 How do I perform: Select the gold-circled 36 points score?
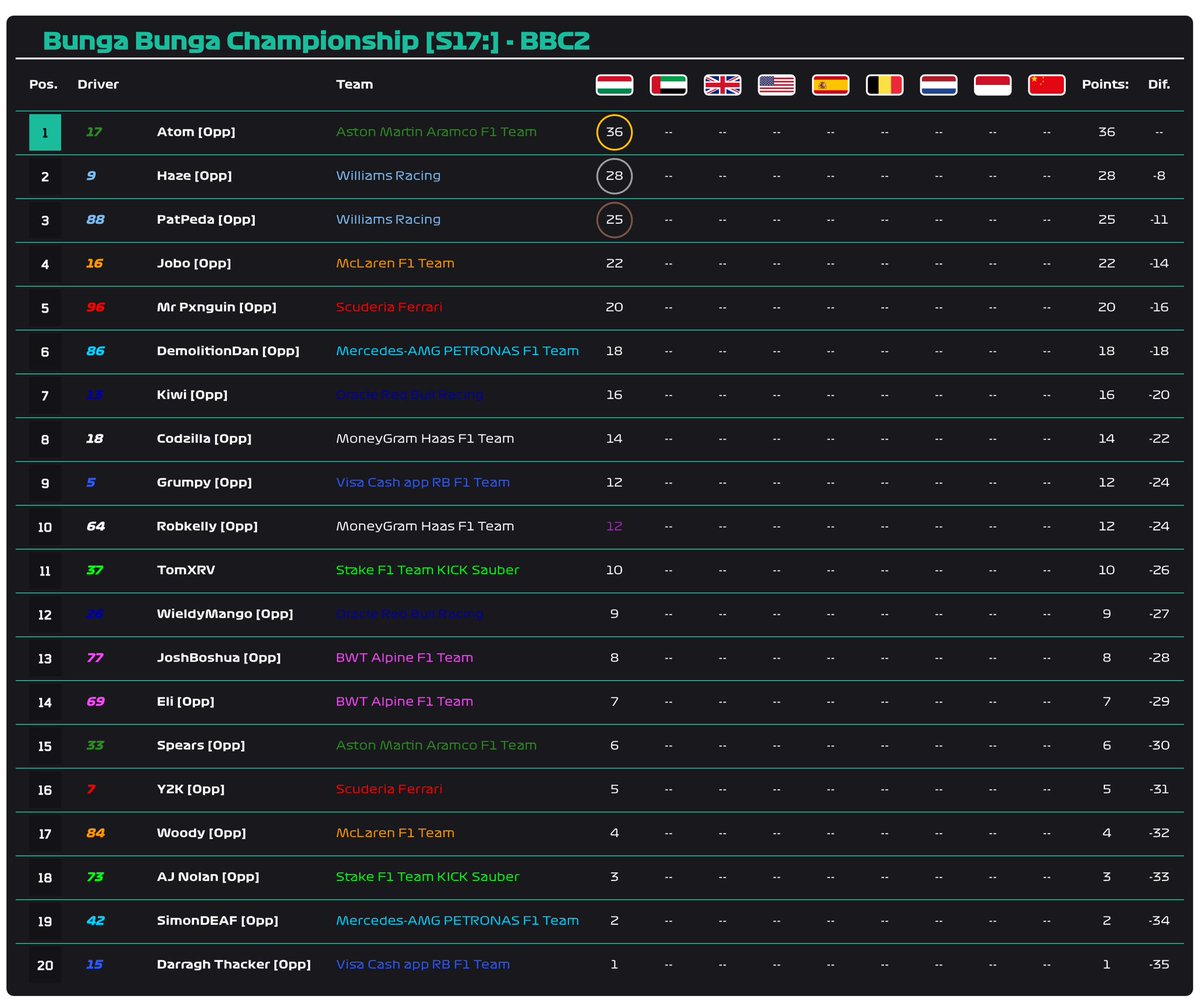pos(613,131)
